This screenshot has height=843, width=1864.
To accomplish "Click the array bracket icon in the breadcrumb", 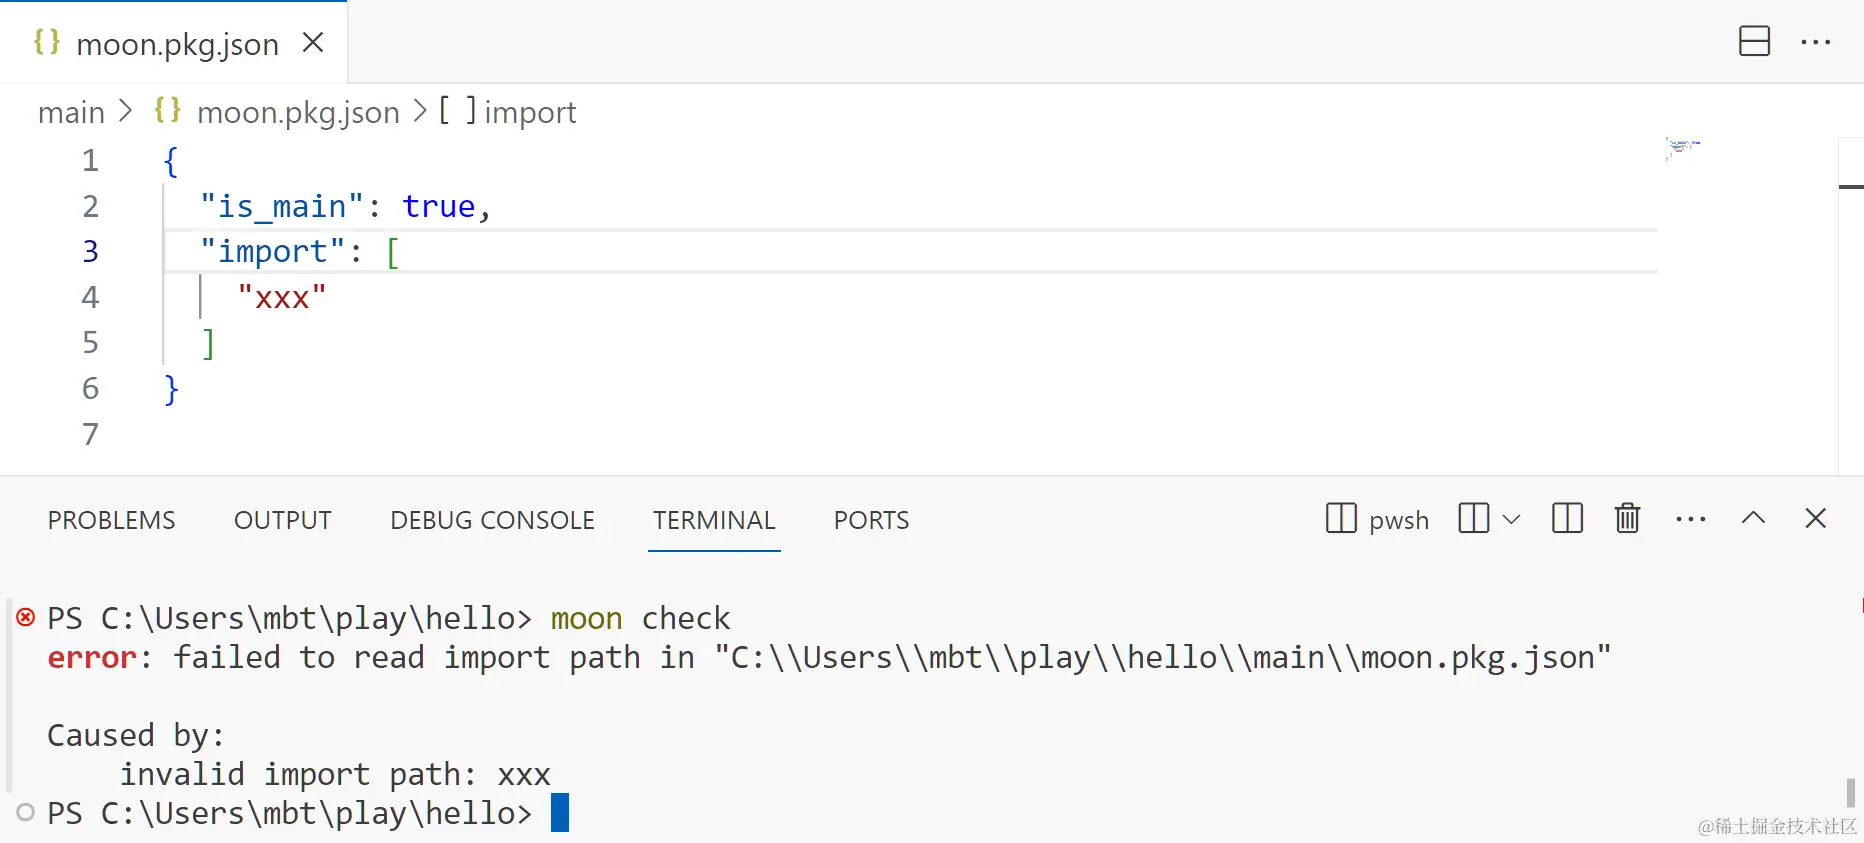I will point(457,111).
